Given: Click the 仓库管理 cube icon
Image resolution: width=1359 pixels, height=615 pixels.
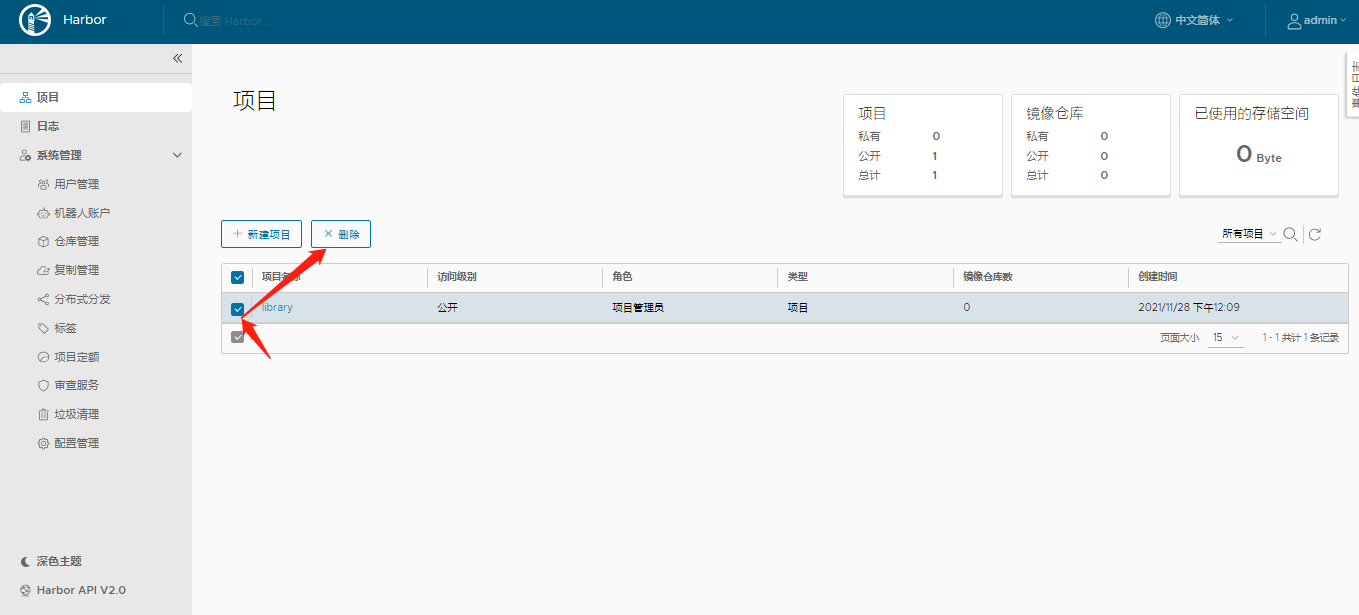Looking at the screenshot, I should pyautogui.click(x=43, y=242).
